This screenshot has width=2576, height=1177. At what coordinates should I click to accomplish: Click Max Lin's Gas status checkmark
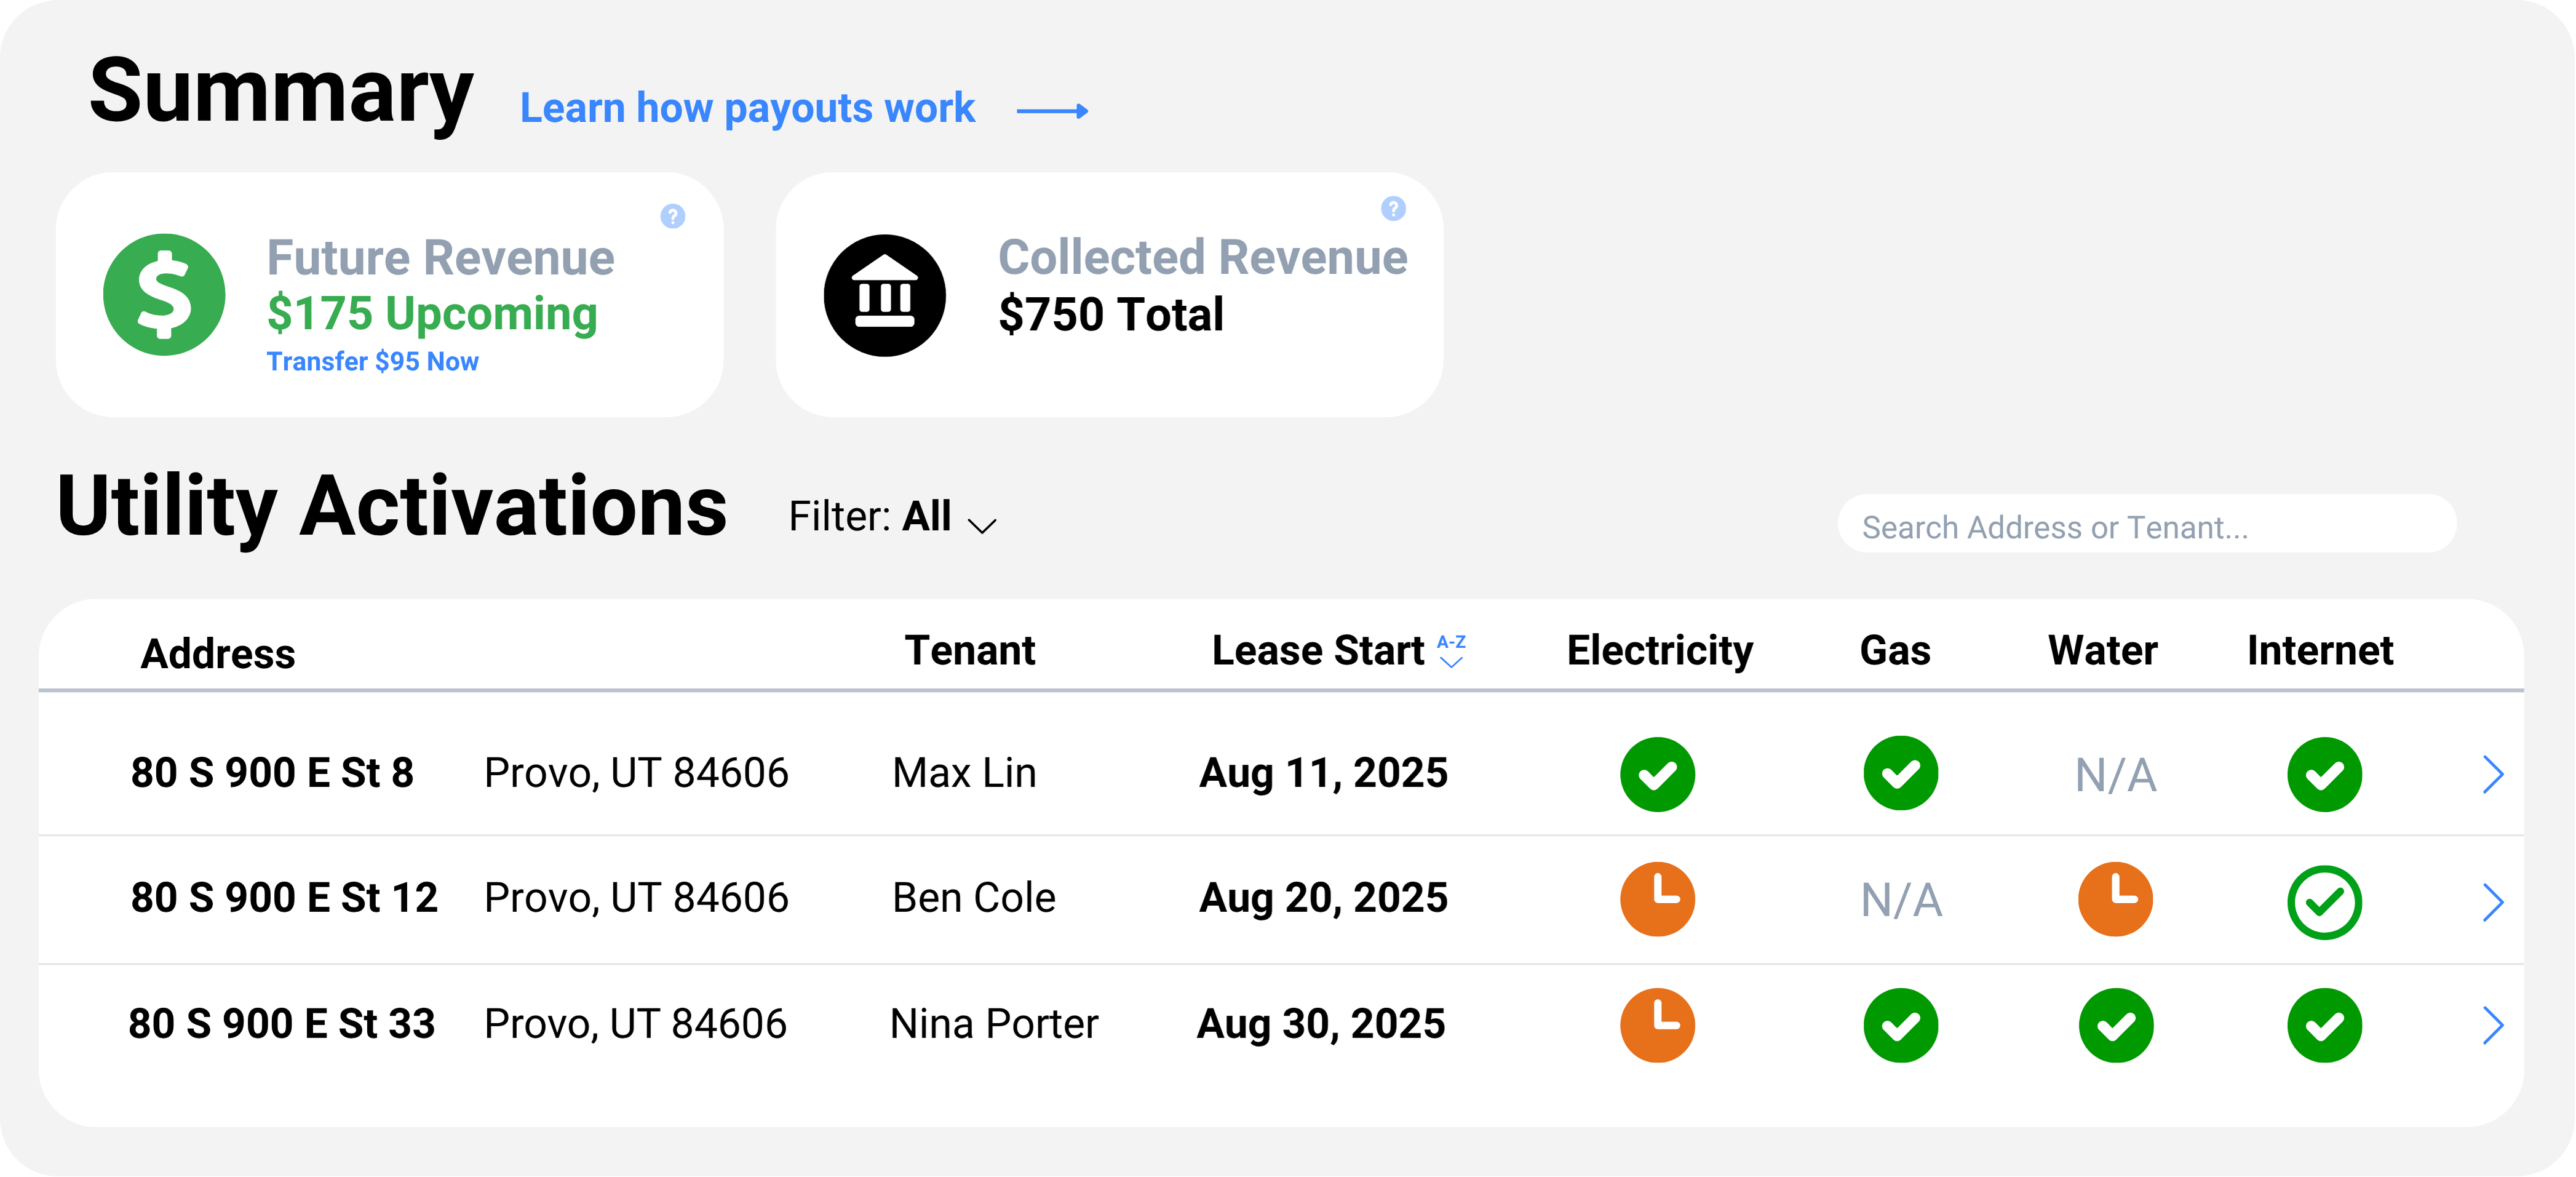pos(1900,774)
